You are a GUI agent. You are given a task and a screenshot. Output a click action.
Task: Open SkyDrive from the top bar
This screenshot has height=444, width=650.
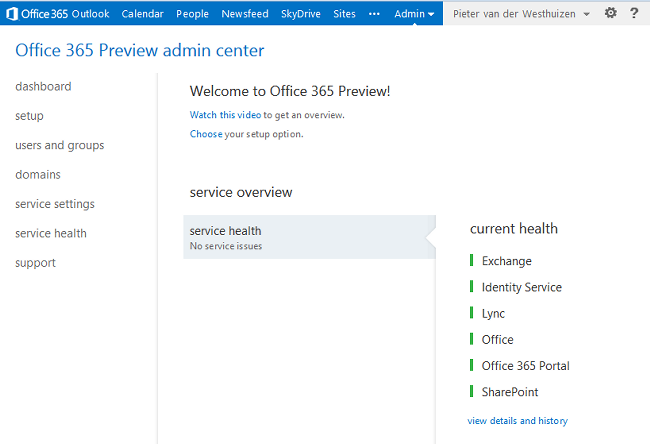[x=301, y=14]
